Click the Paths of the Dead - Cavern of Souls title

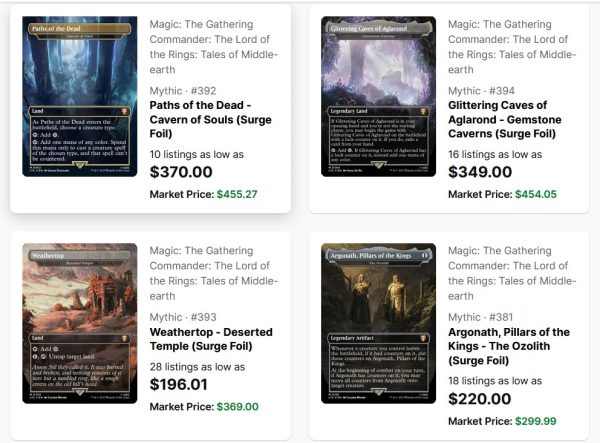point(210,119)
